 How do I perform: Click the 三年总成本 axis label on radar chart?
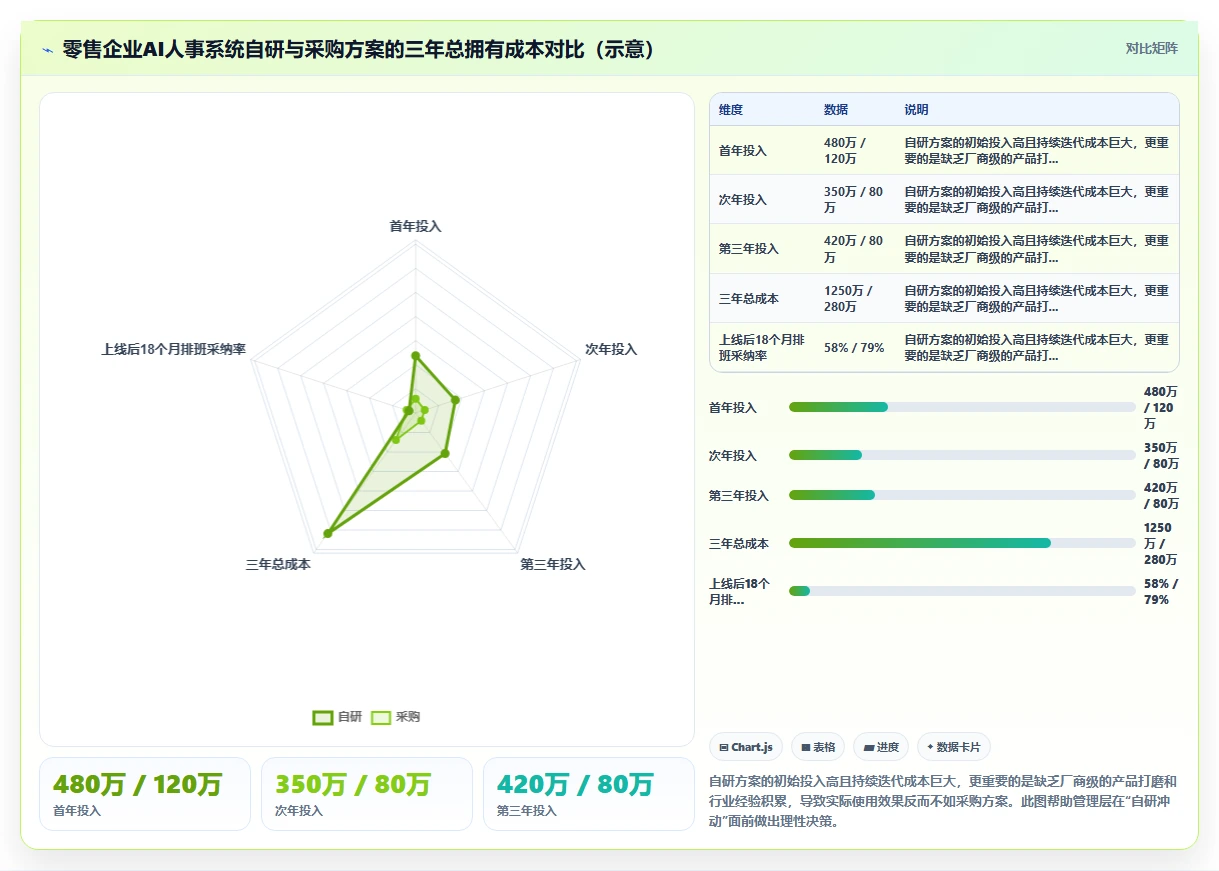(x=278, y=564)
